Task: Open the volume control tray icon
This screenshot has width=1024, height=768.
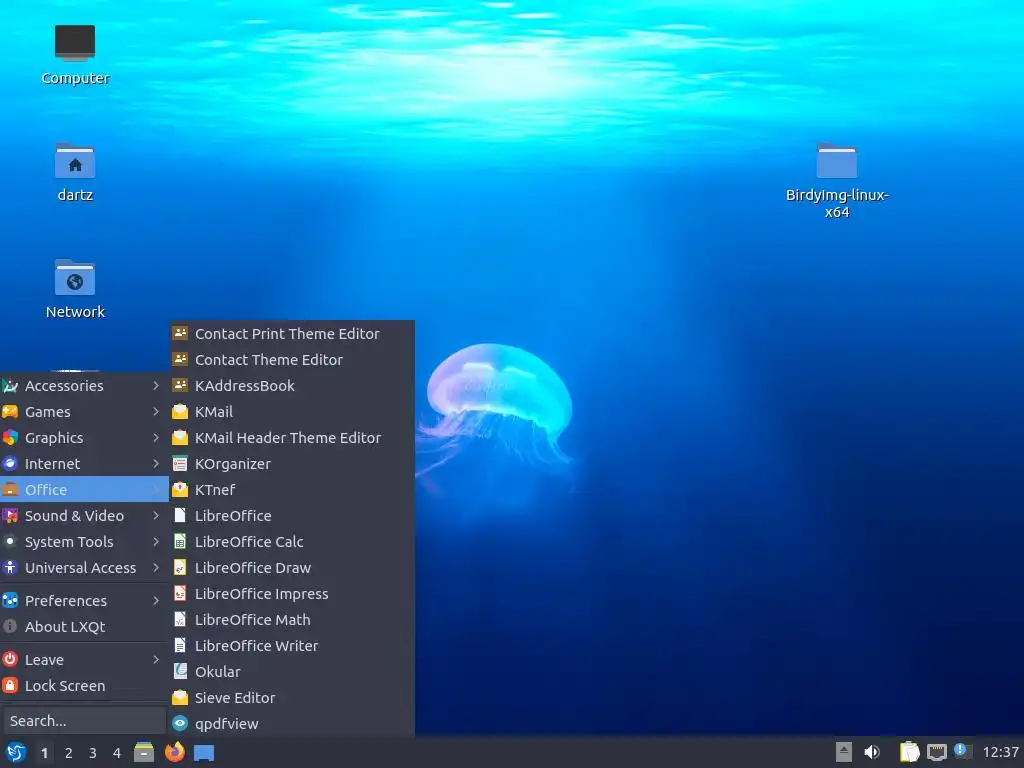Action: coord(872,752)
